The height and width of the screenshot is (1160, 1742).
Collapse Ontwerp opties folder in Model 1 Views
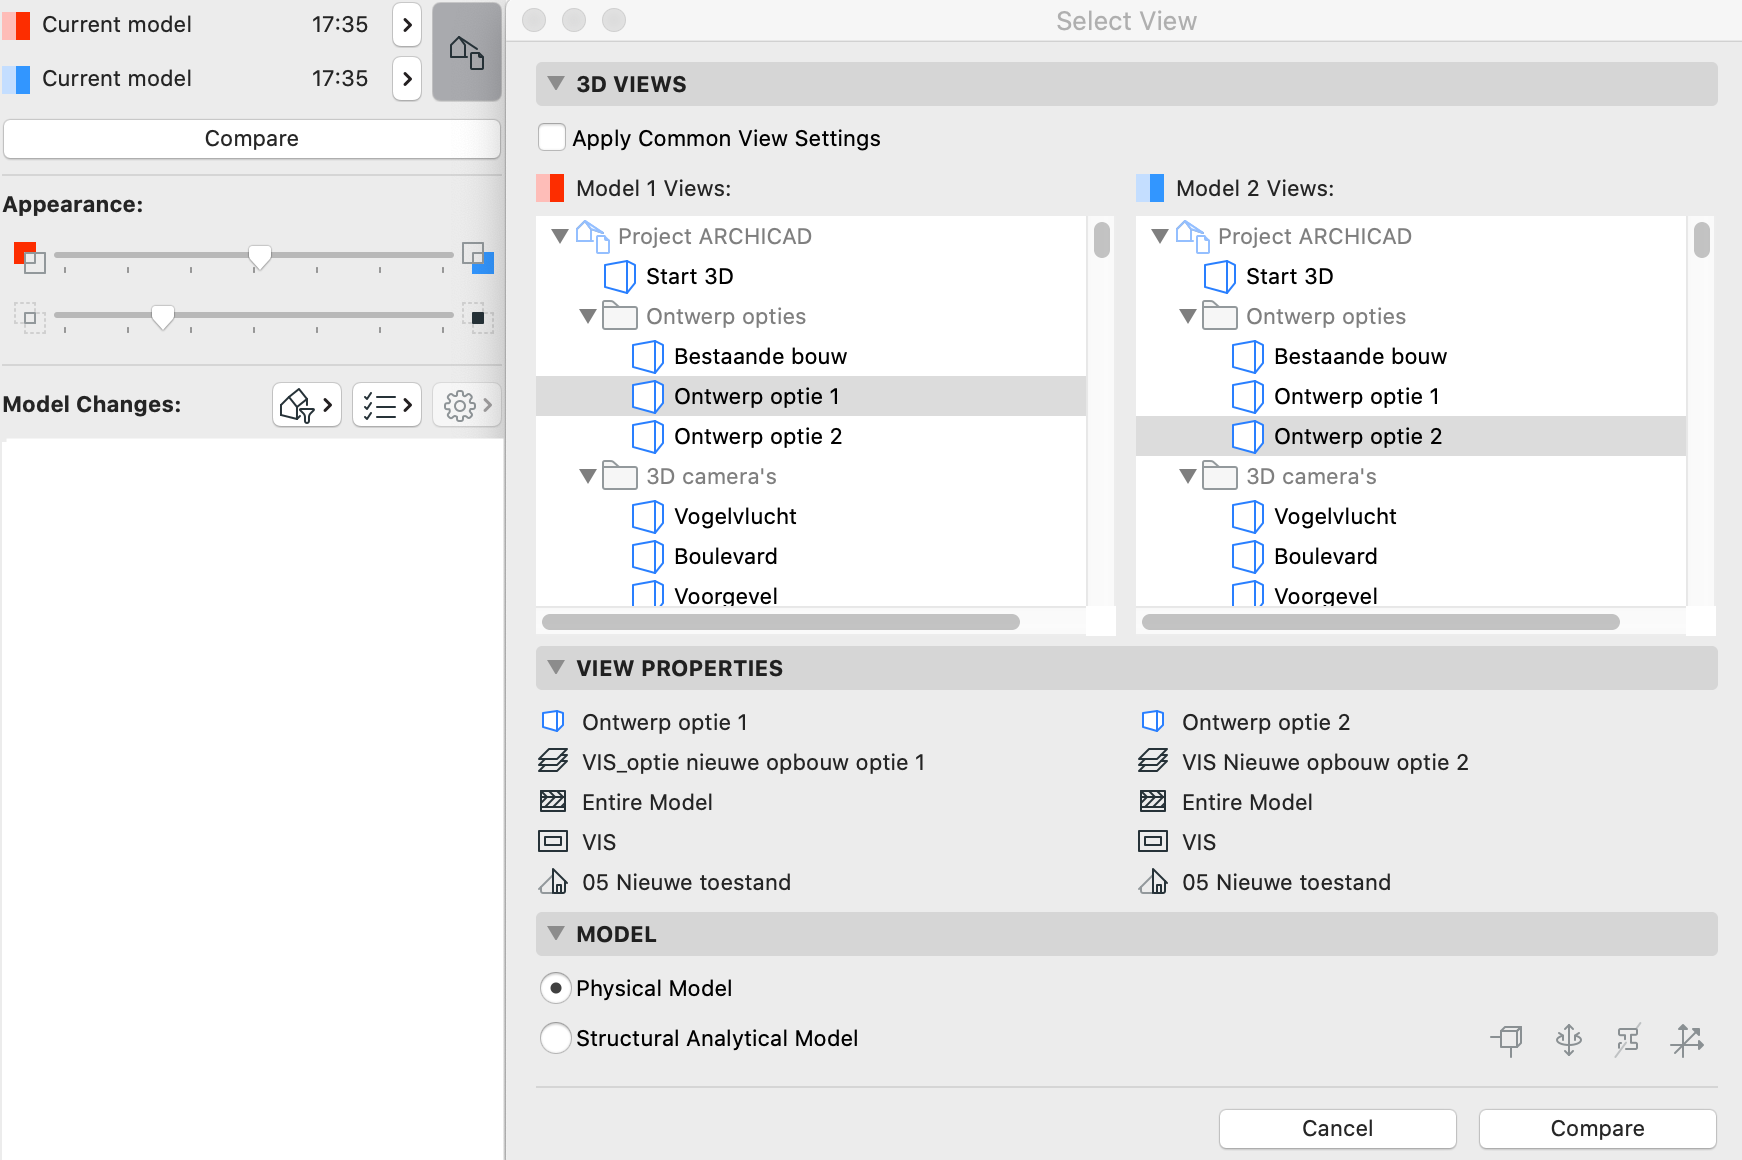click(588, 316)
